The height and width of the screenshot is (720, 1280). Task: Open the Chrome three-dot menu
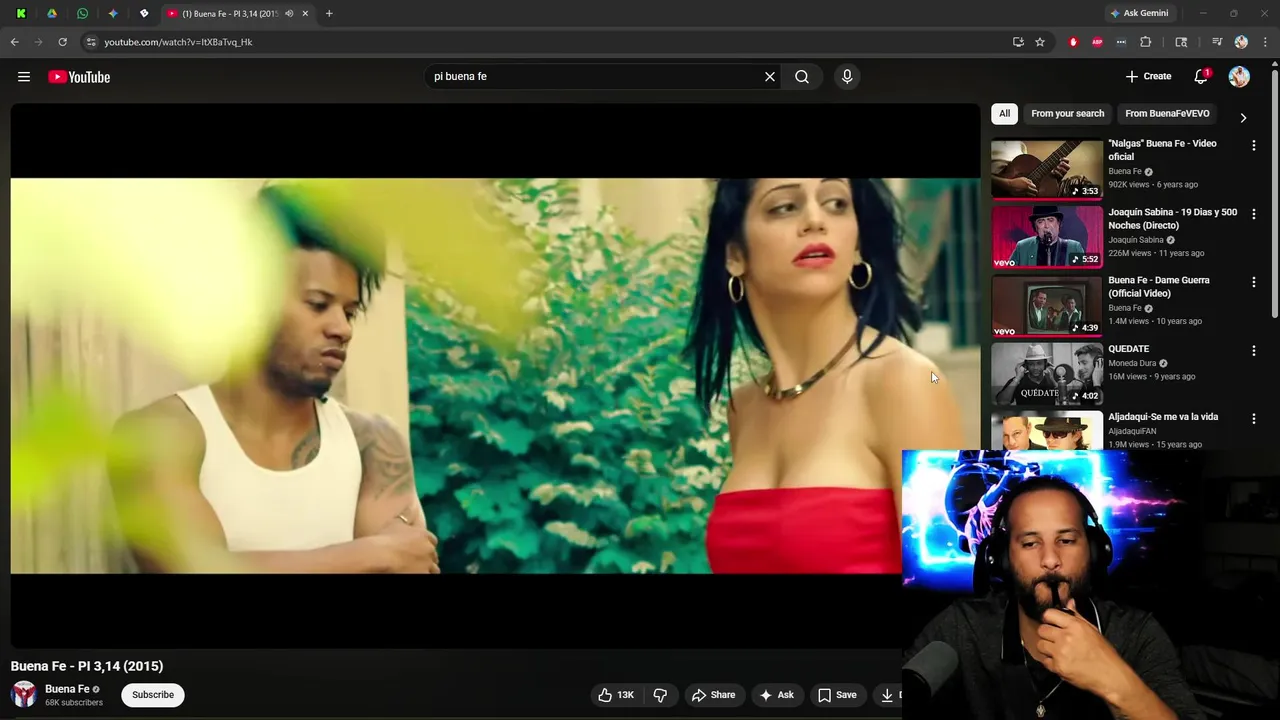click(x=1263, y=42)
